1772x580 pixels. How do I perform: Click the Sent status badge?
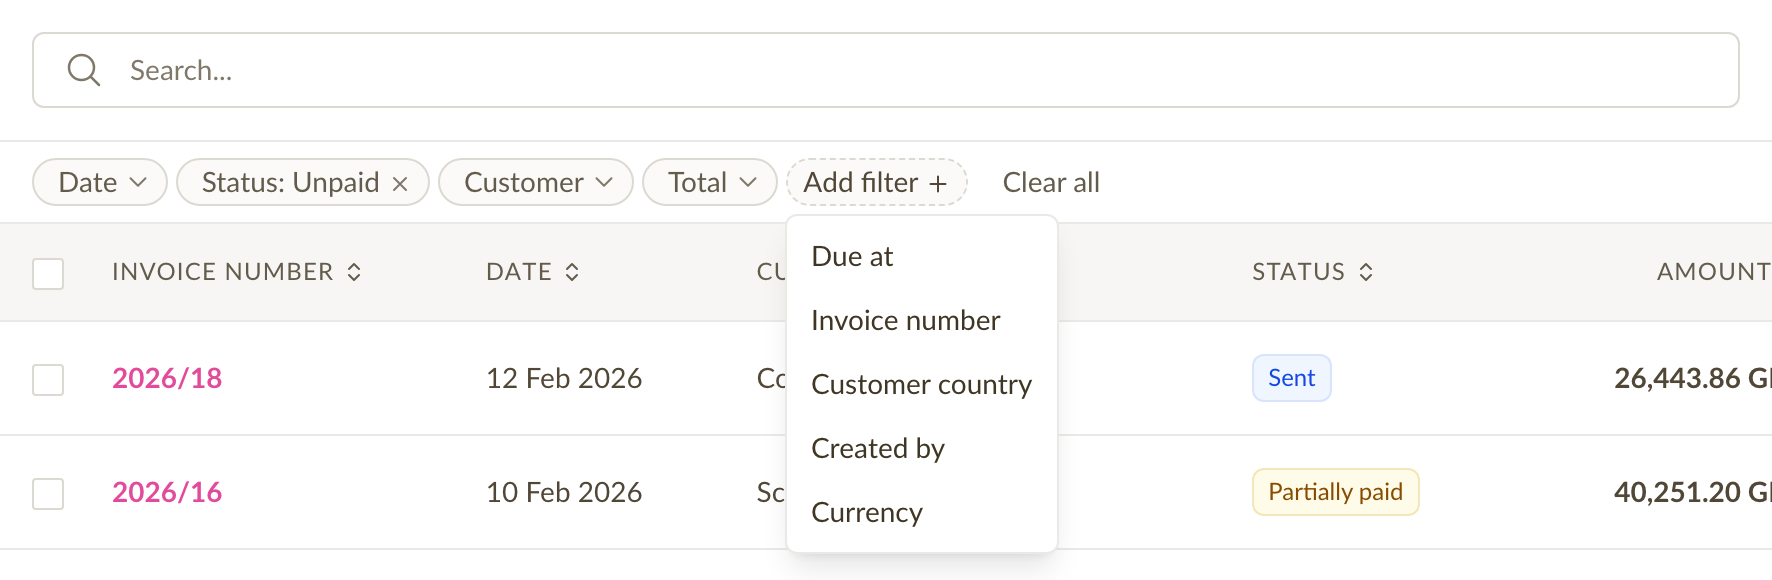(1291, 378)
